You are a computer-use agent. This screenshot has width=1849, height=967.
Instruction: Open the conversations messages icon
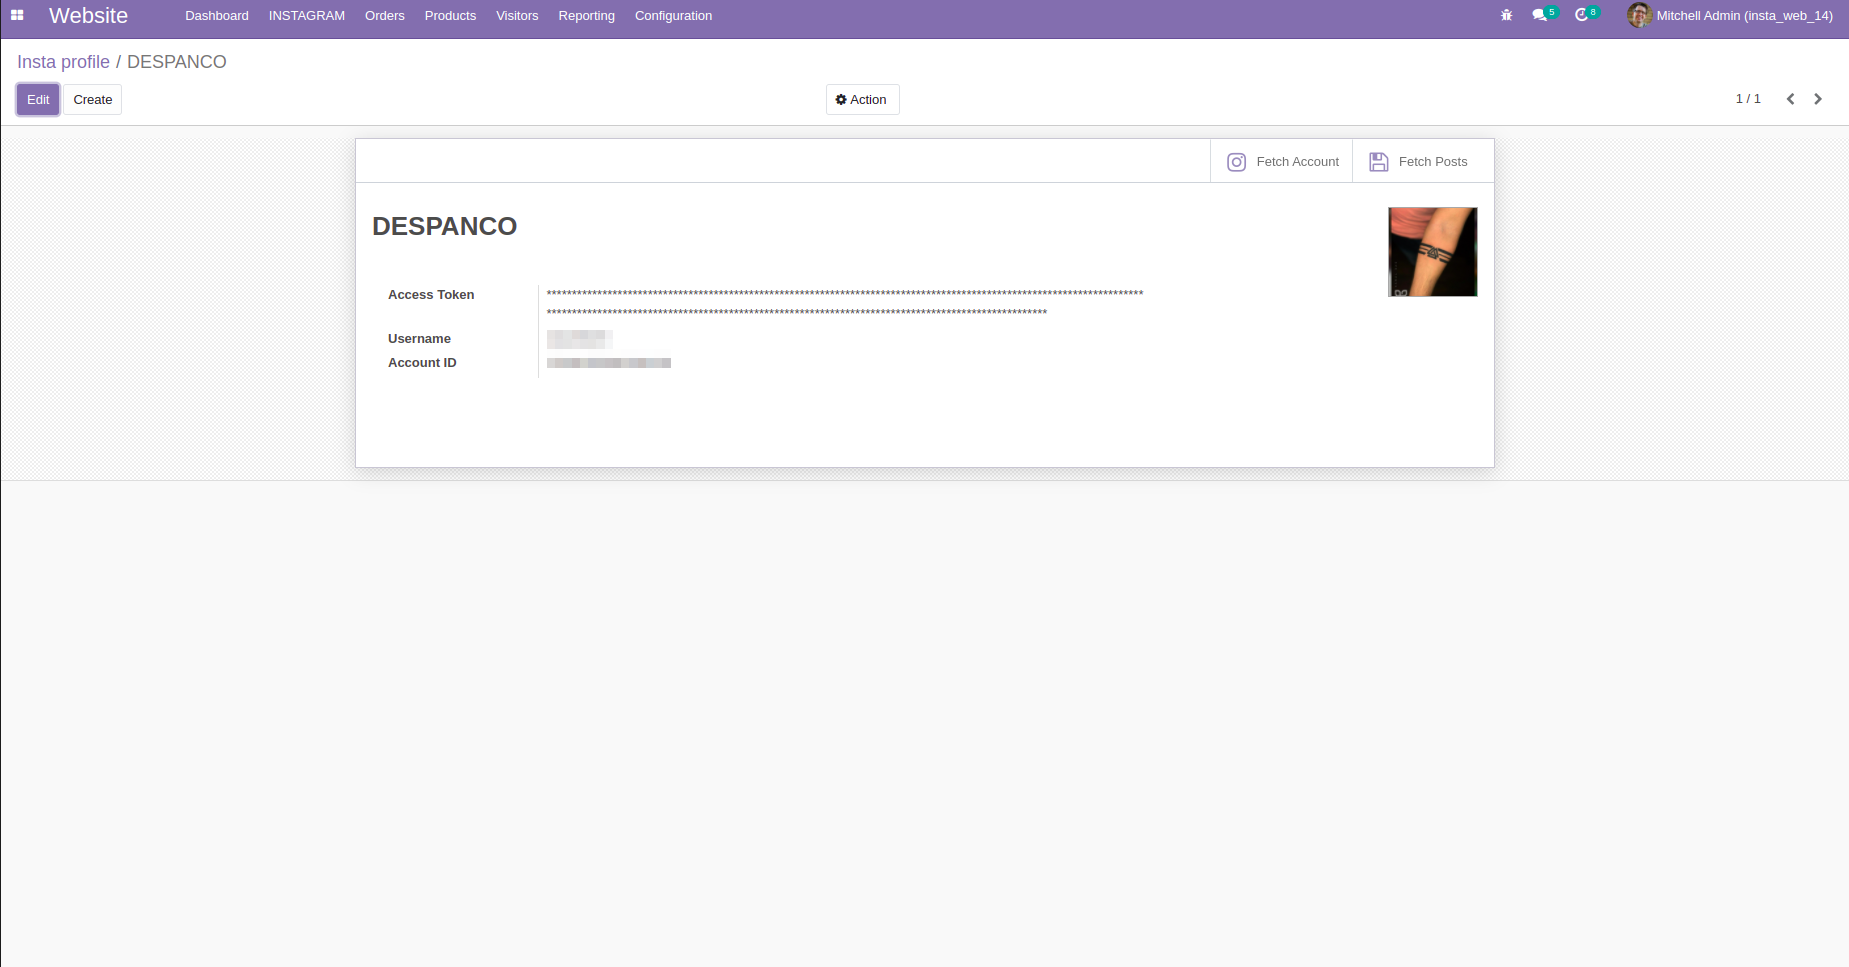pos(1540,15)
